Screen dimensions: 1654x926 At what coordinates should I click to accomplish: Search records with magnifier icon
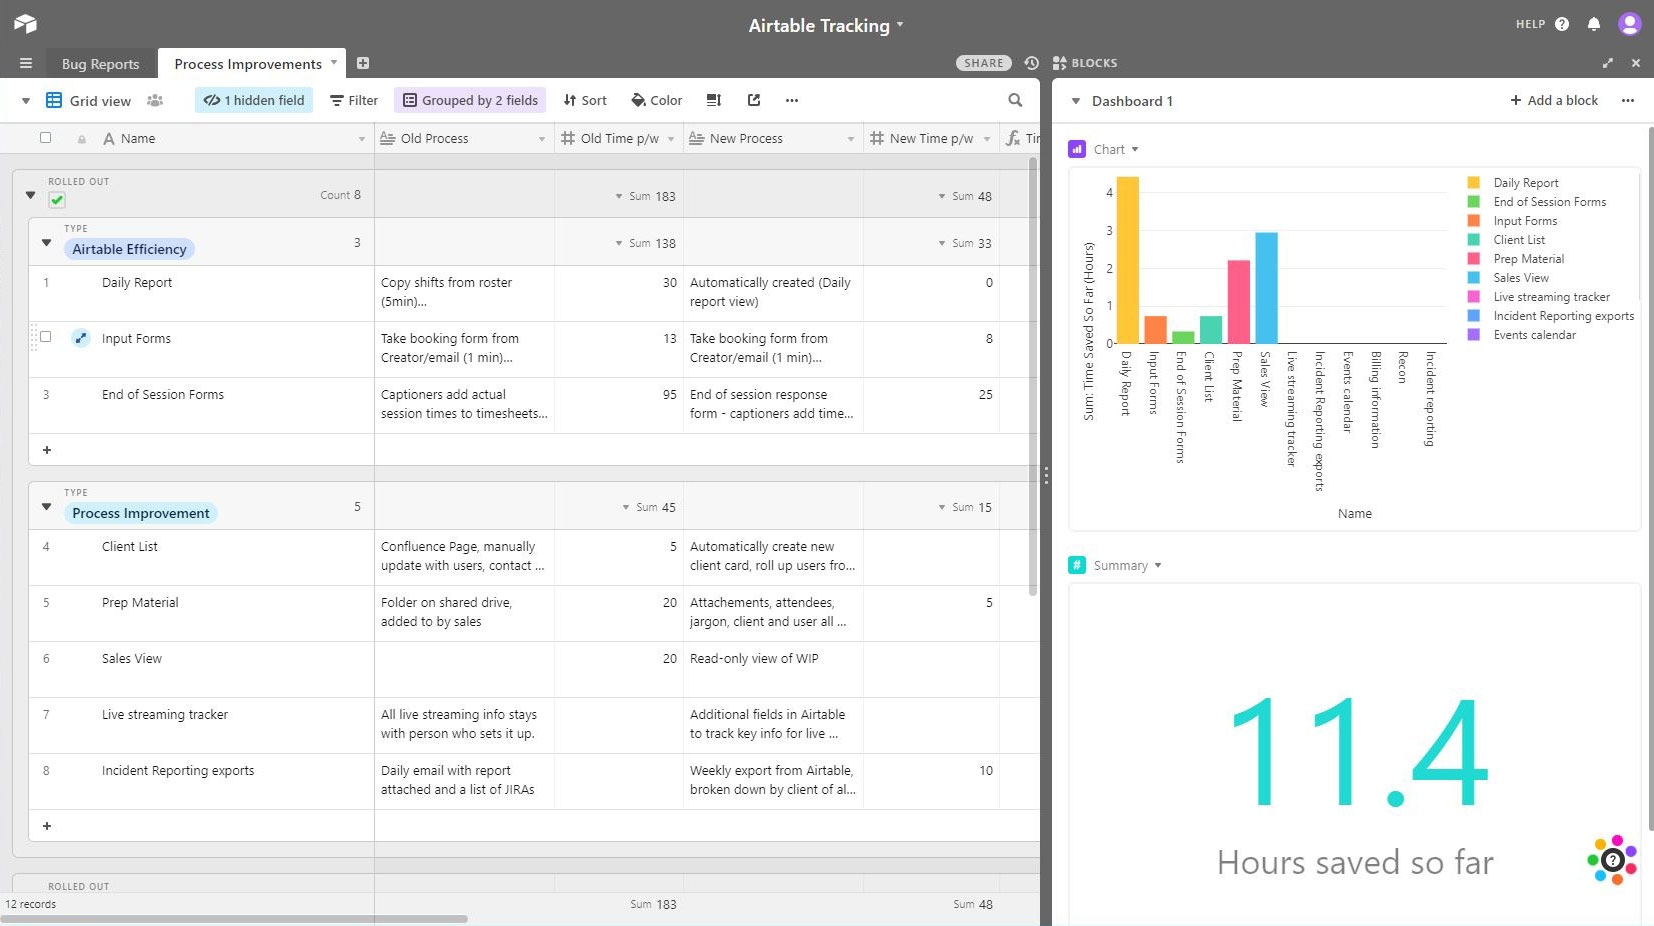[x=1015, y=100]
